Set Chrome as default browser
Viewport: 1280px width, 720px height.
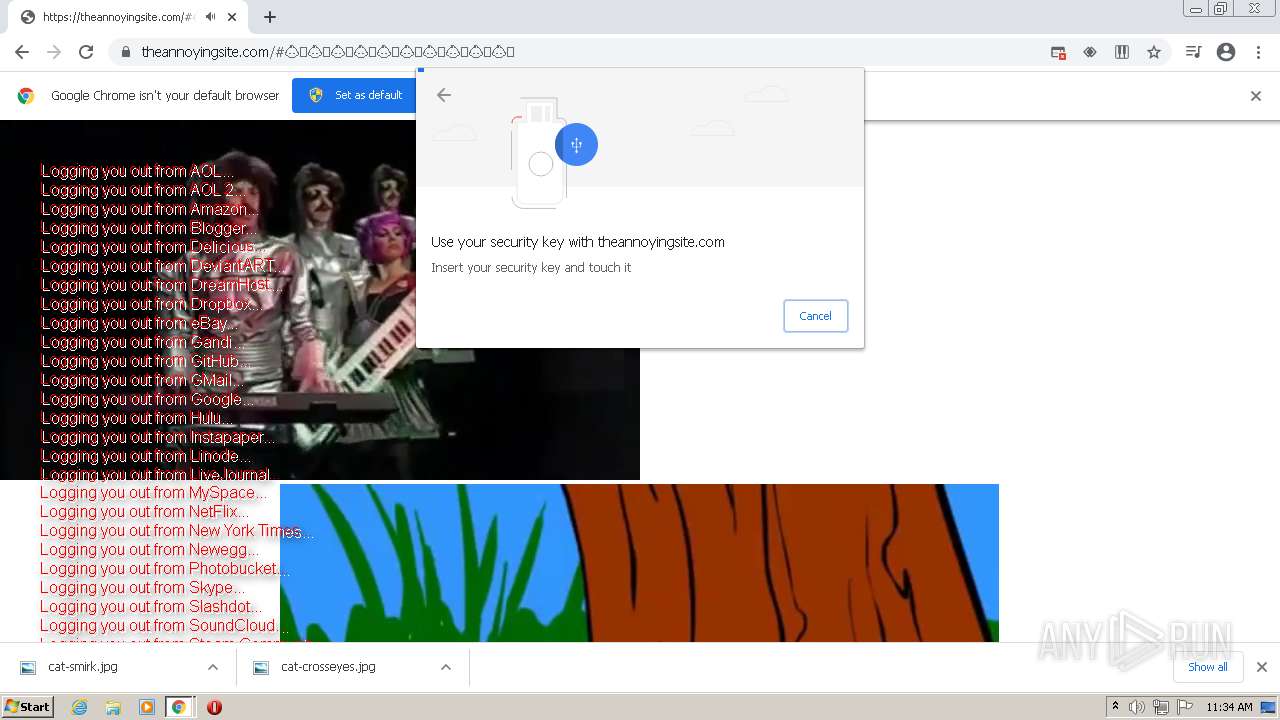pyautogui.click(x=357, y=95)
